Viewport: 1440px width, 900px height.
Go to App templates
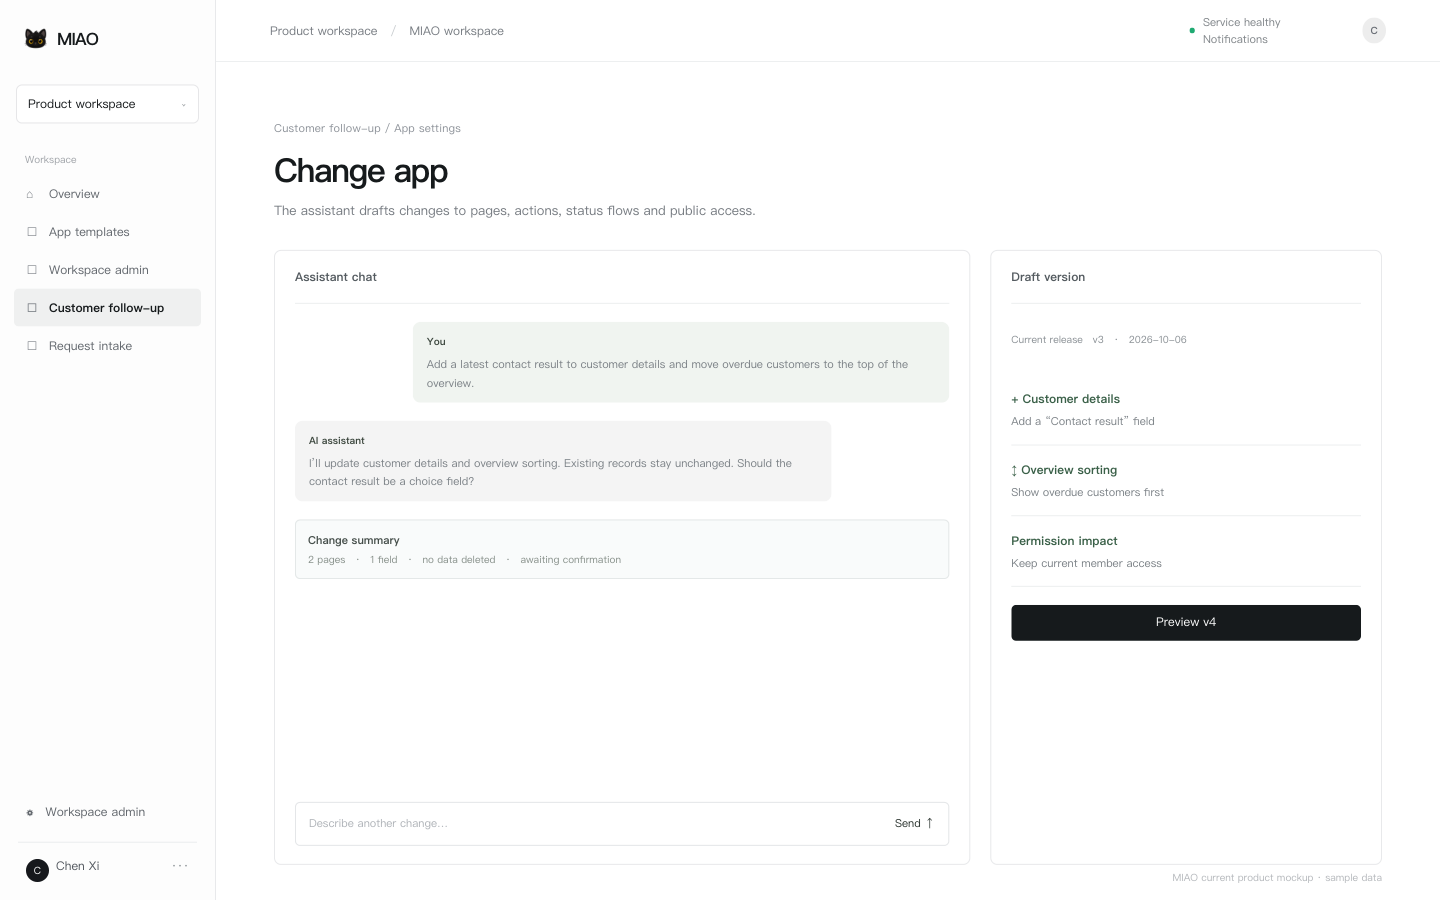[107, 232]
